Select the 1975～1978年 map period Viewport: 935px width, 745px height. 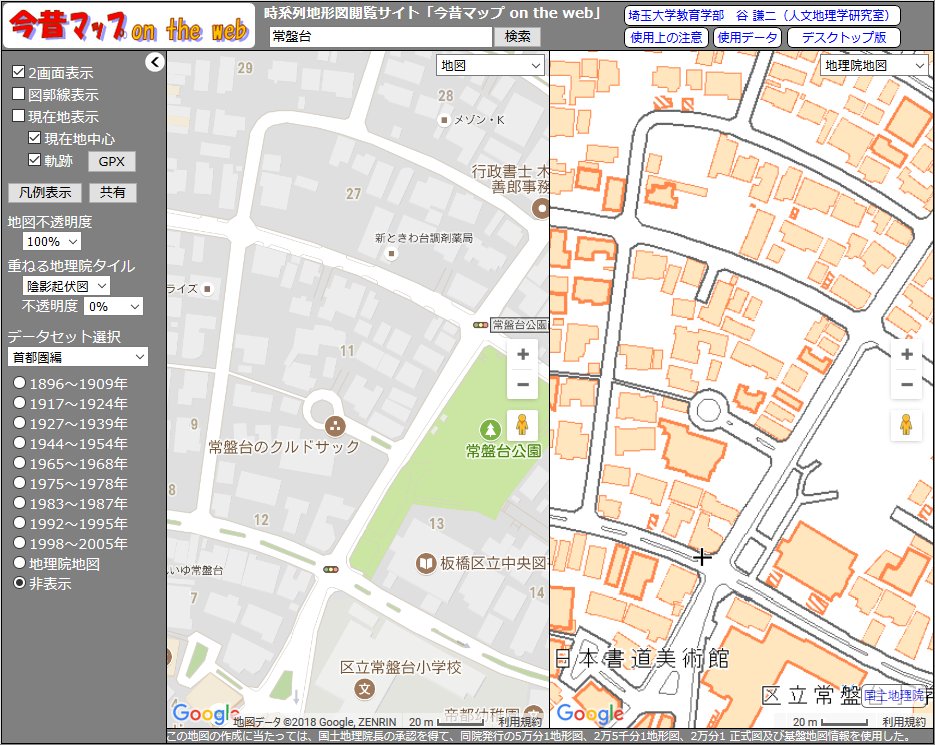(x=20, y=483)
